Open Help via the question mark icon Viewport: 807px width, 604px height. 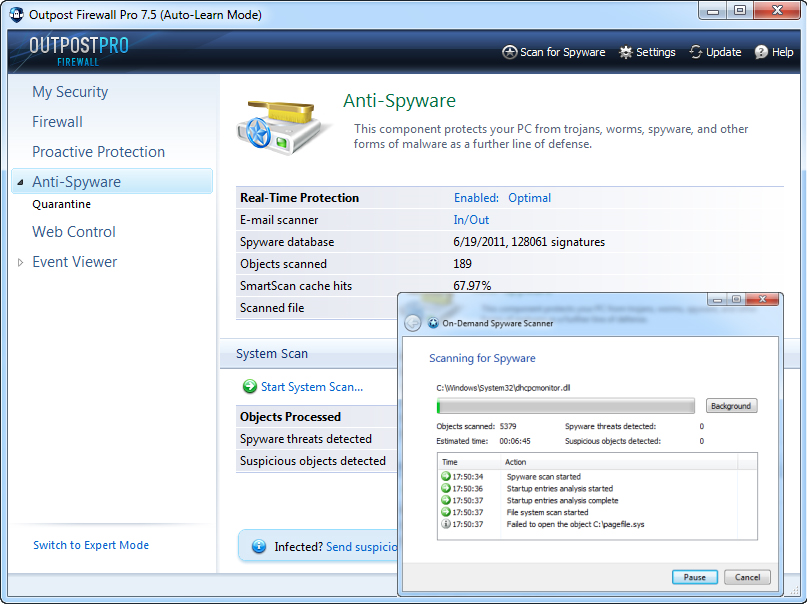pos(761,52)
